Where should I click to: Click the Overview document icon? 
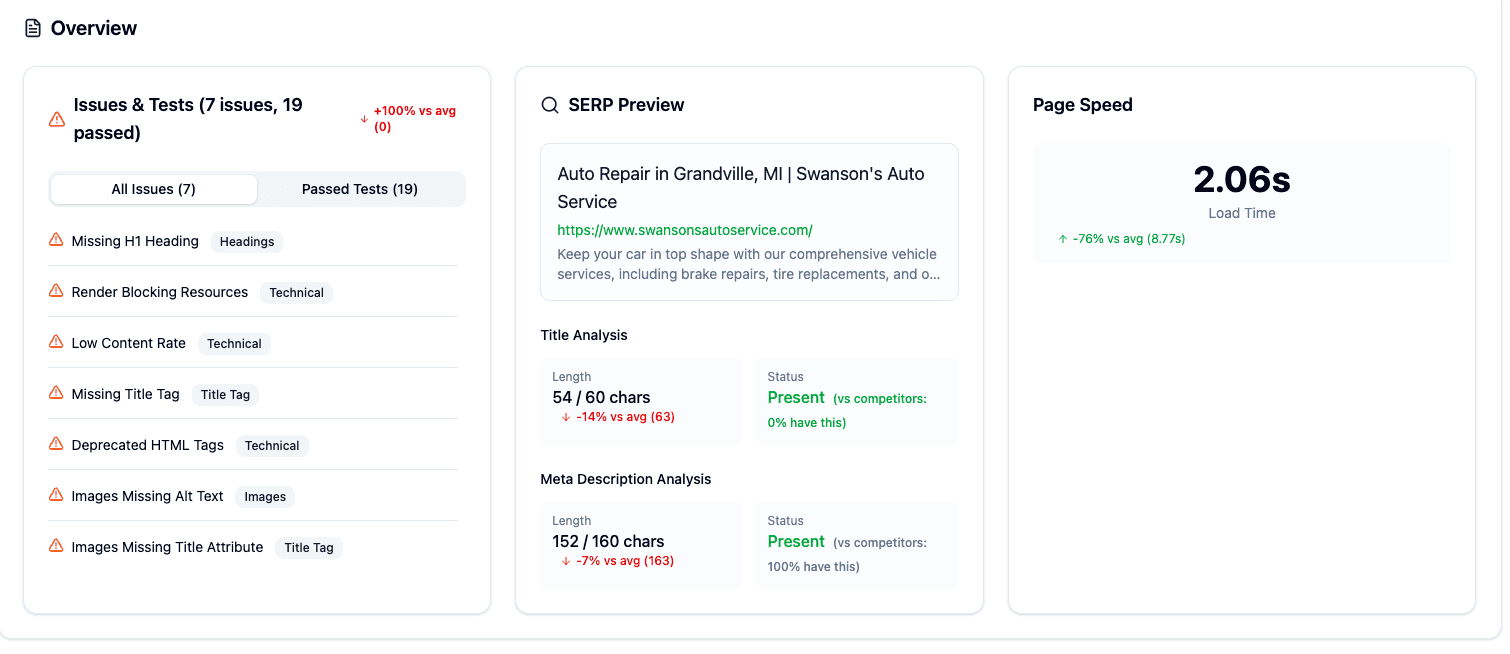[32, 27]
